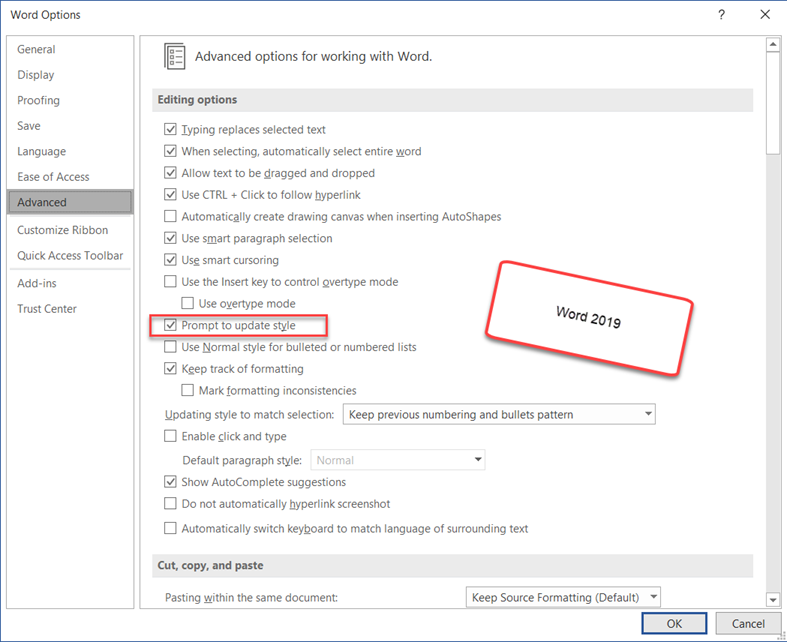This screenshot has width=787, height=642.
Task: Click the Help question mark icon
Action: click(721, 15)
